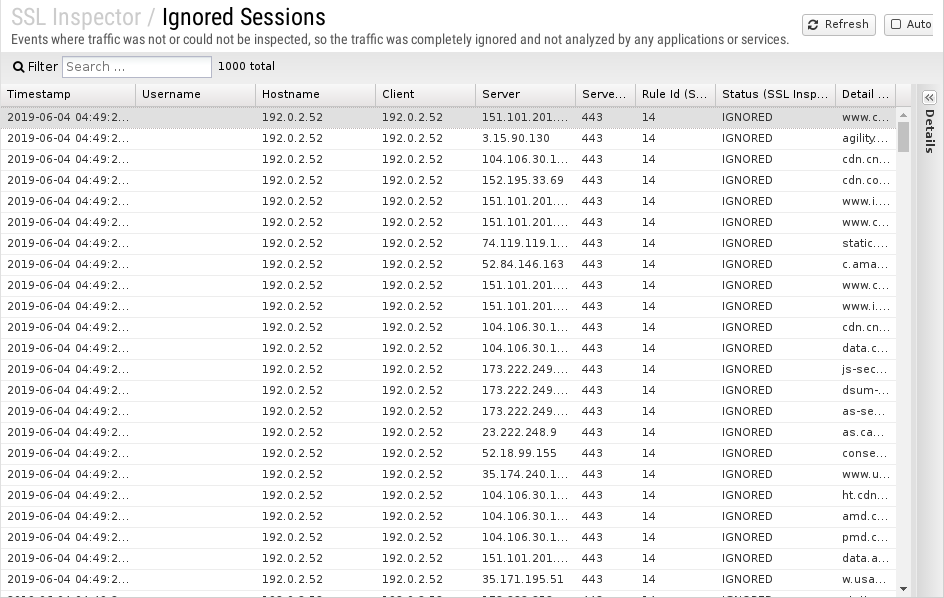
Task: Click the Detail column header
Action: [x=866, y=95]
